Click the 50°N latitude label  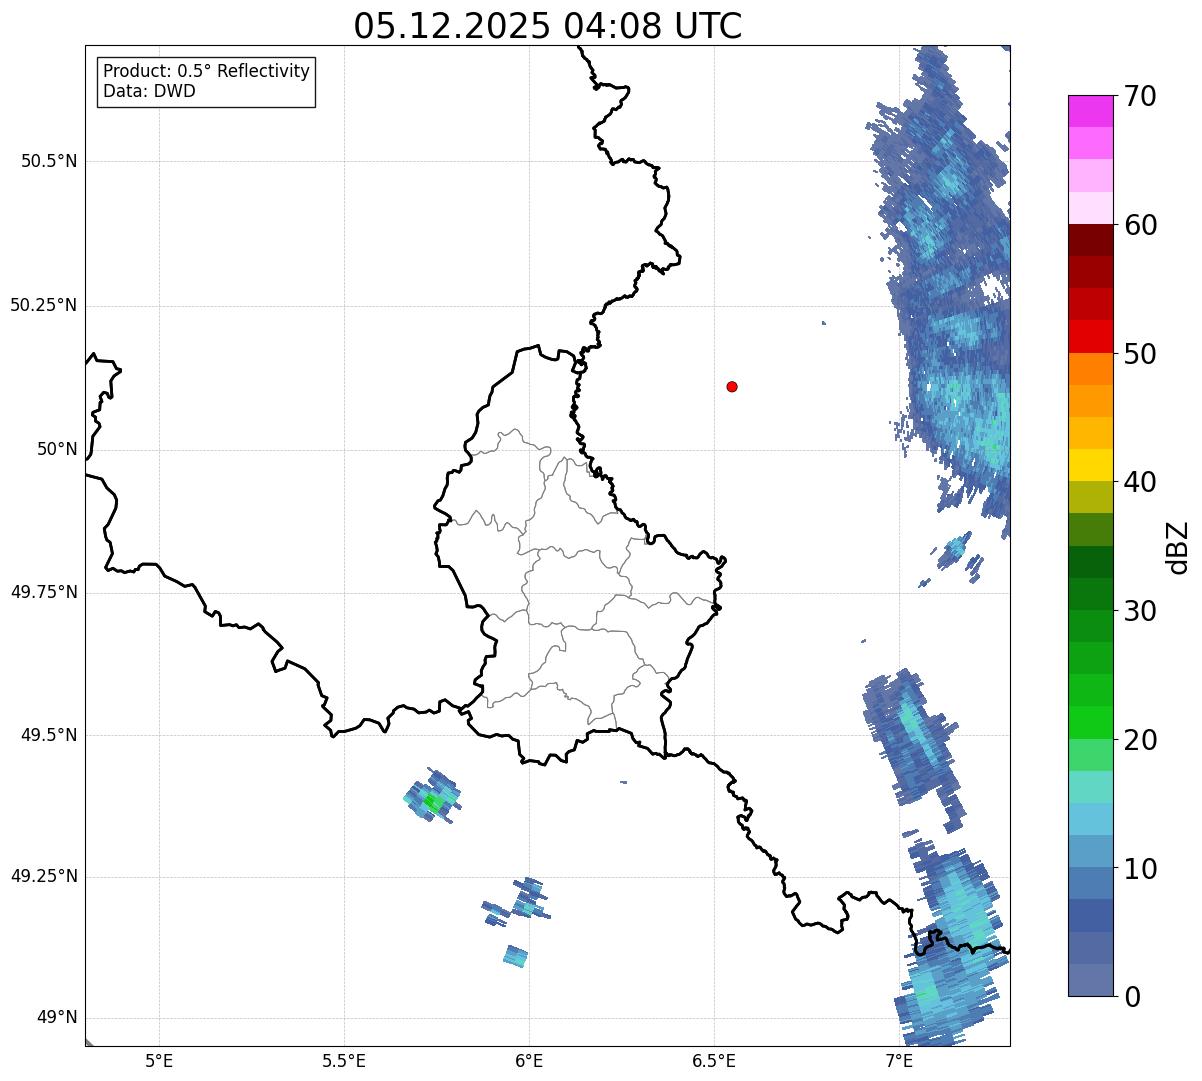pos(57,449)
